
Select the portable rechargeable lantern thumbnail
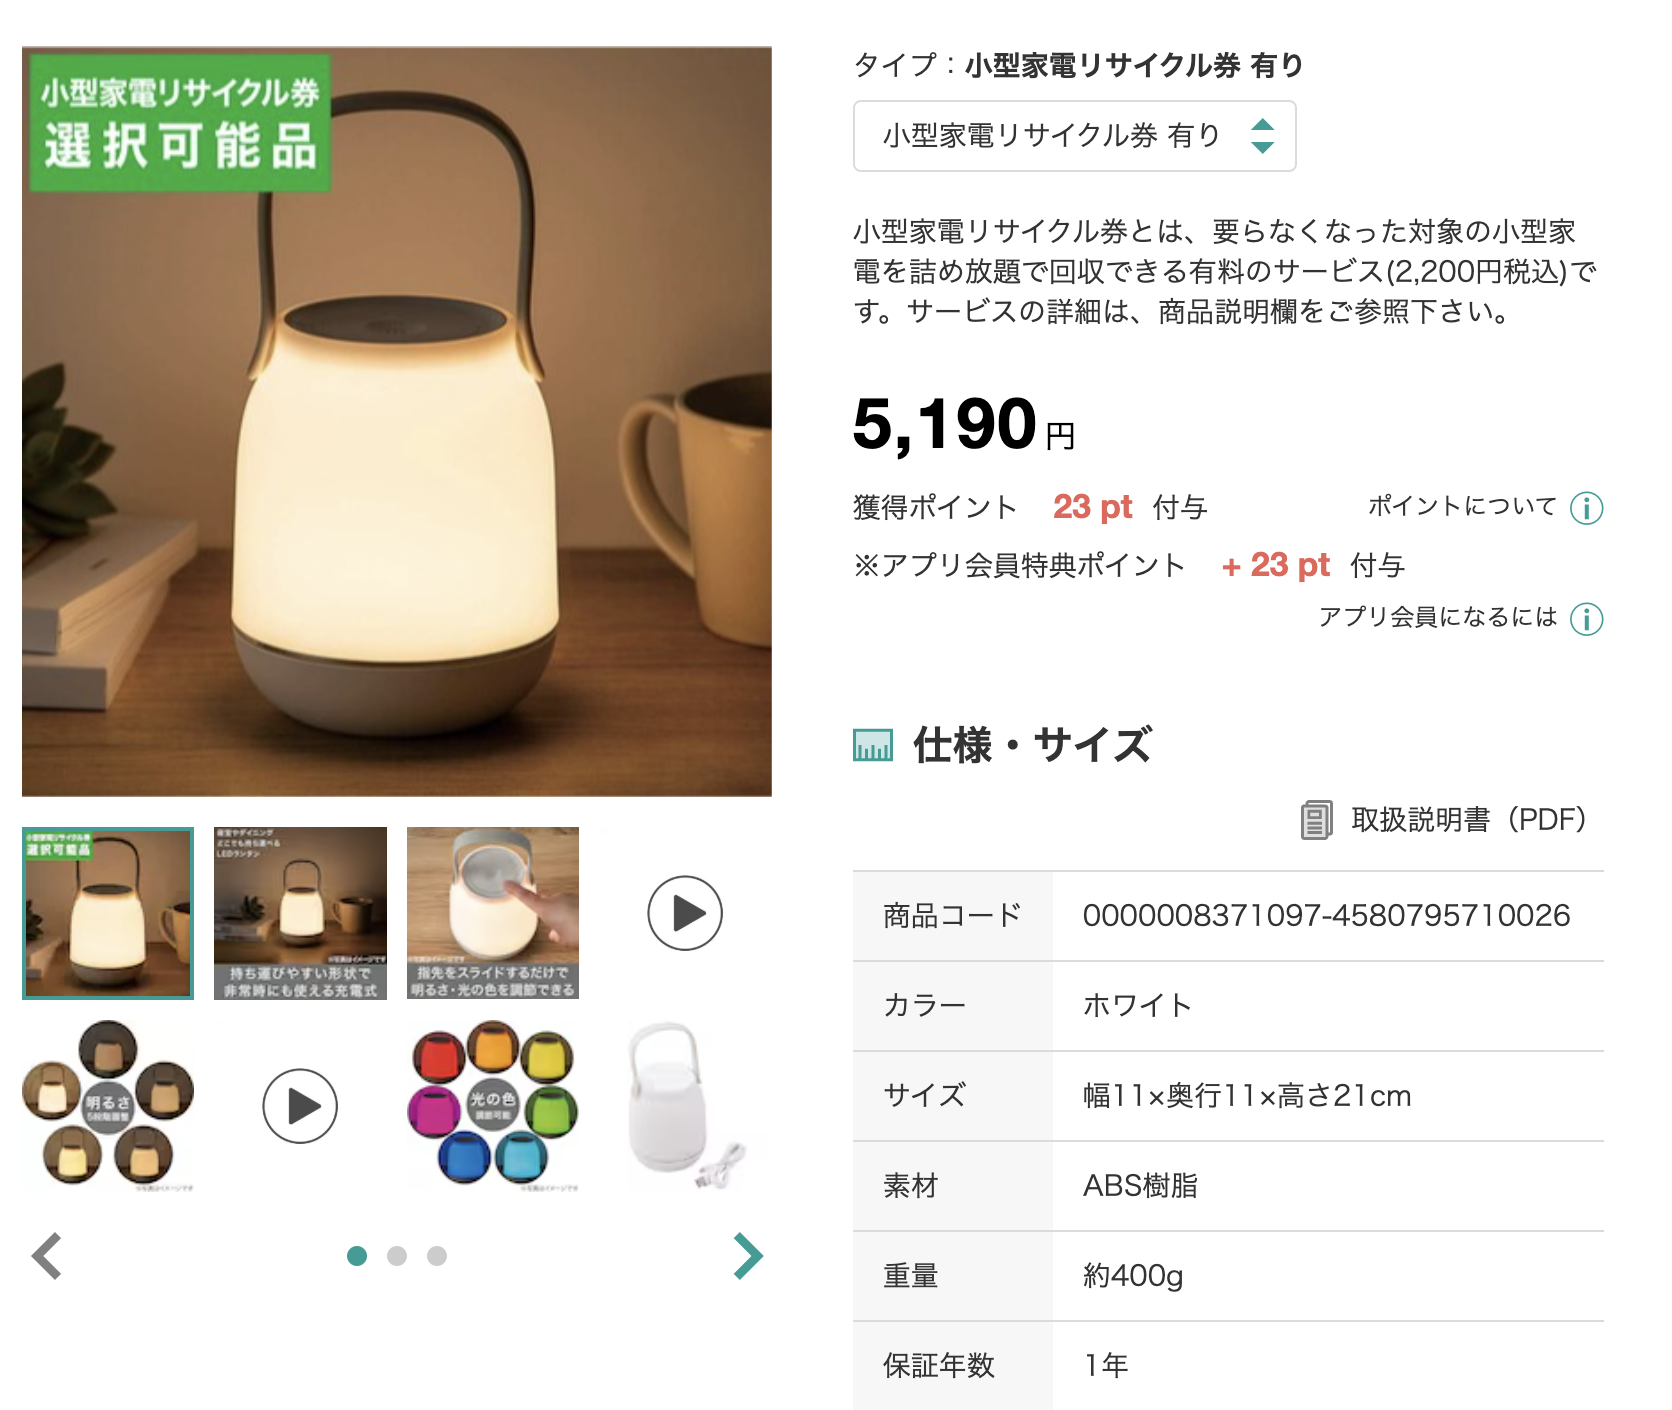pyautogui.click(x=300, y=913)
